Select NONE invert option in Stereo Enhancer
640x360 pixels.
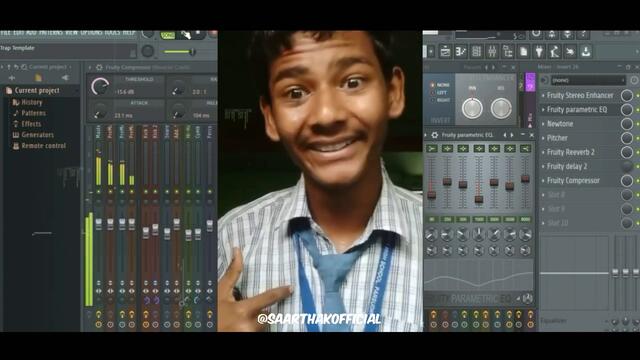(x=440, y=85)
